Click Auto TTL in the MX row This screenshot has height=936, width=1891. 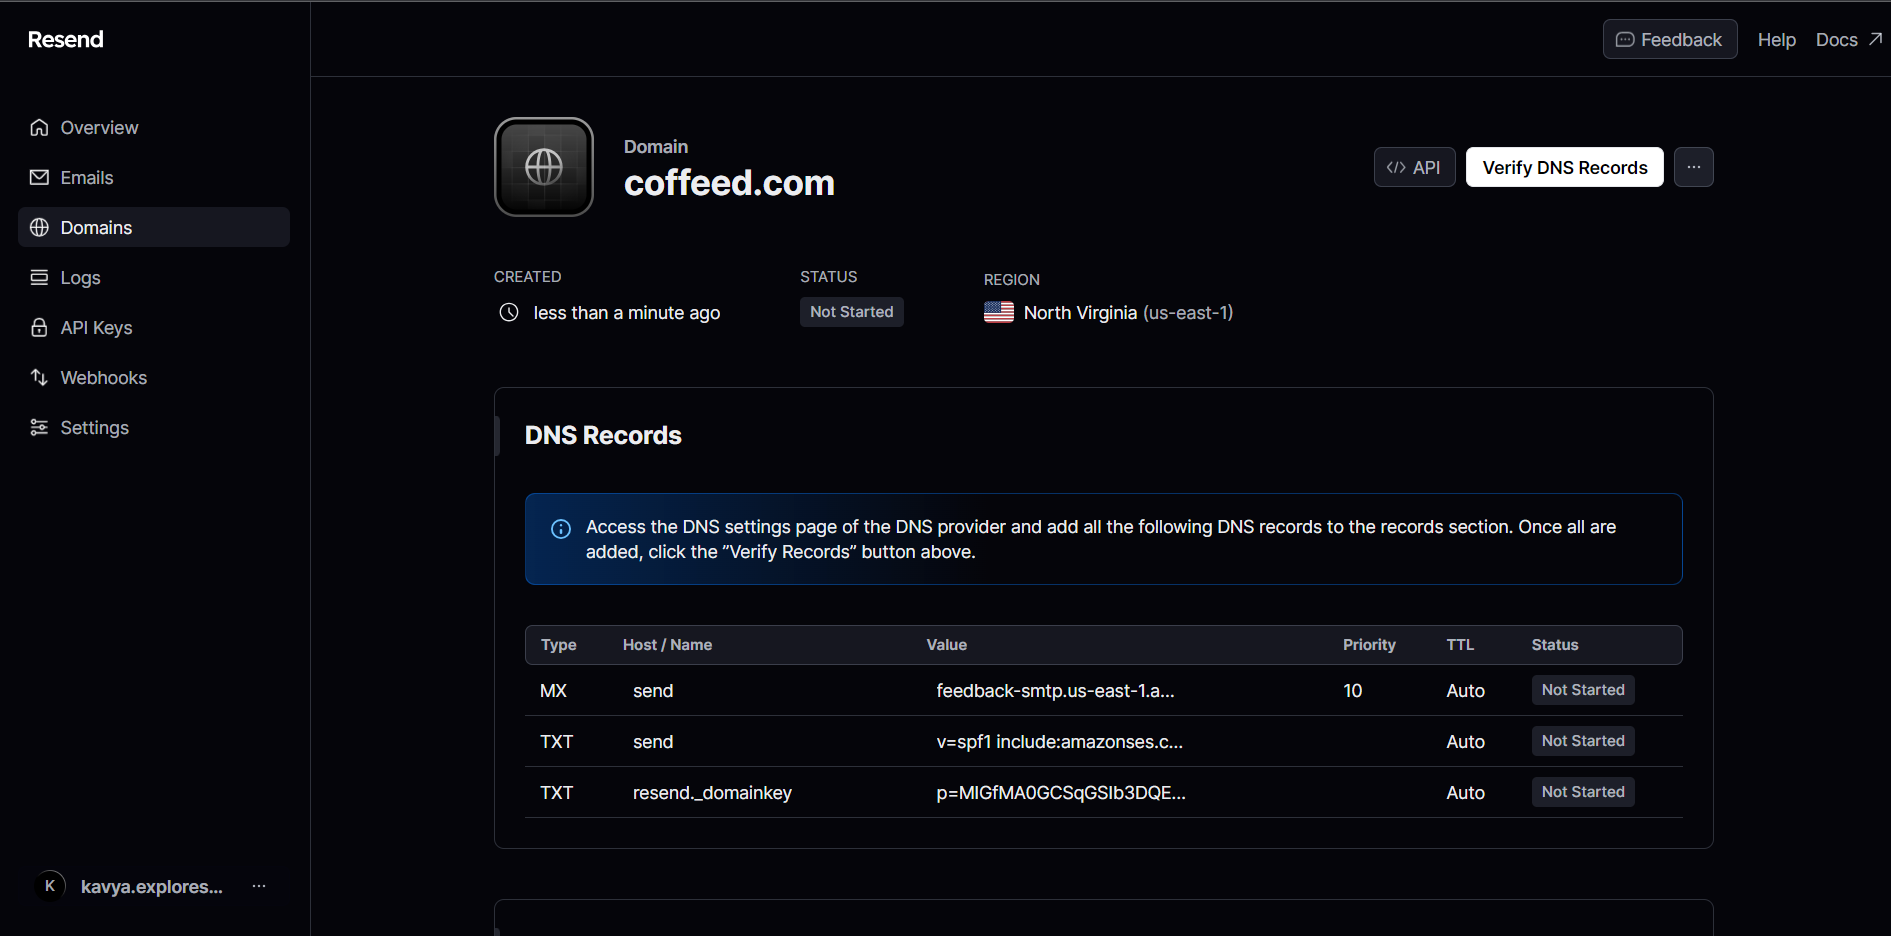(1466, 691)
